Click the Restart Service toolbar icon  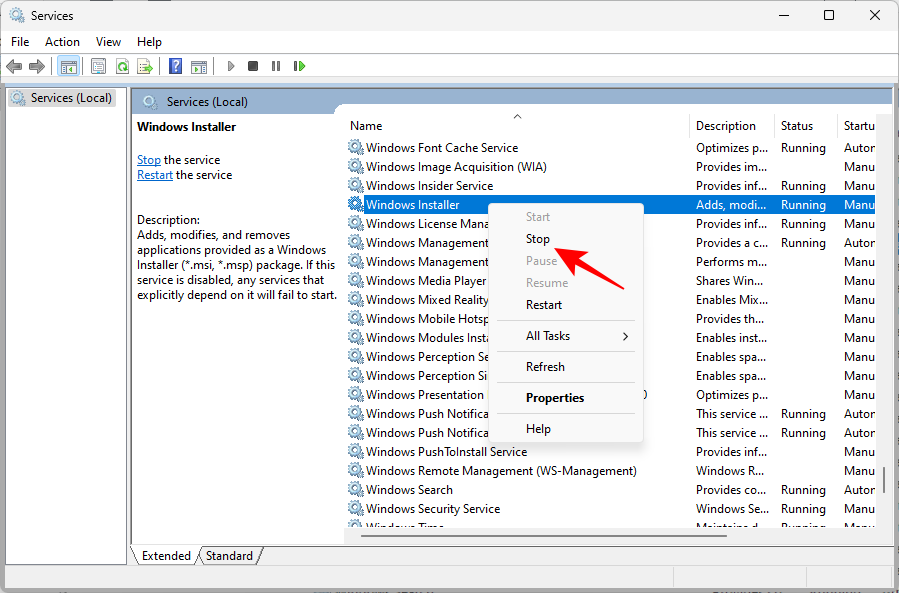point(300,66)
